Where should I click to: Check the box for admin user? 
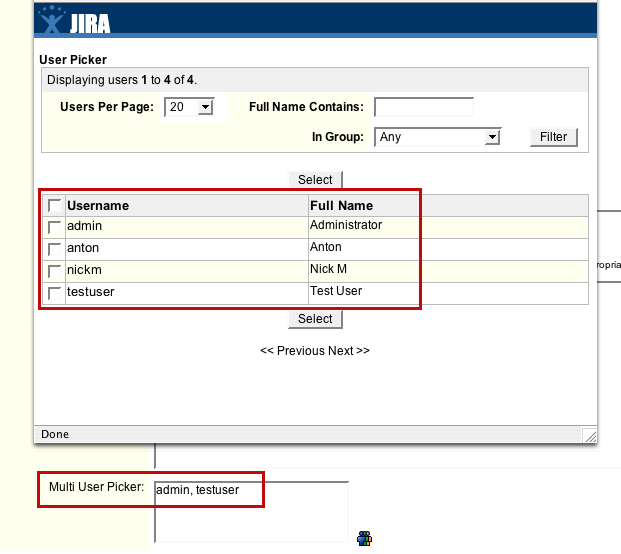[54, 227]
